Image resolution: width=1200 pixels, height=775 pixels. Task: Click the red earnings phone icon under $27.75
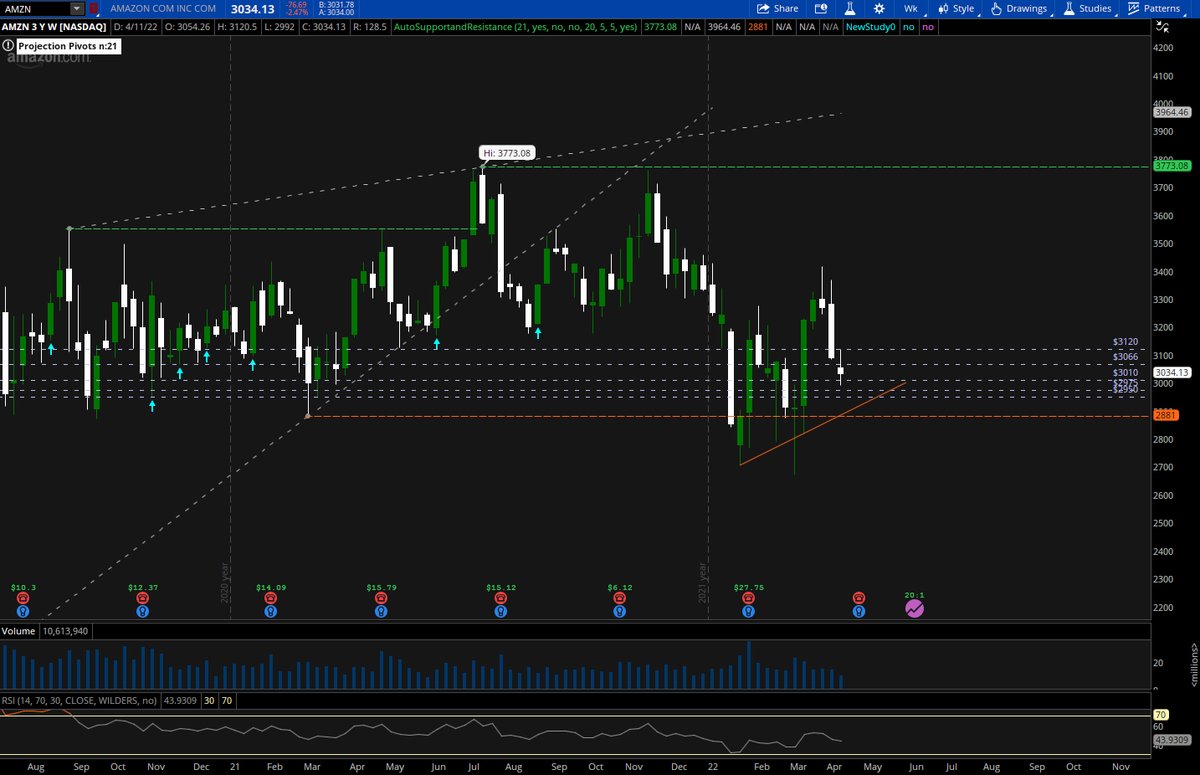pos(747,598)
